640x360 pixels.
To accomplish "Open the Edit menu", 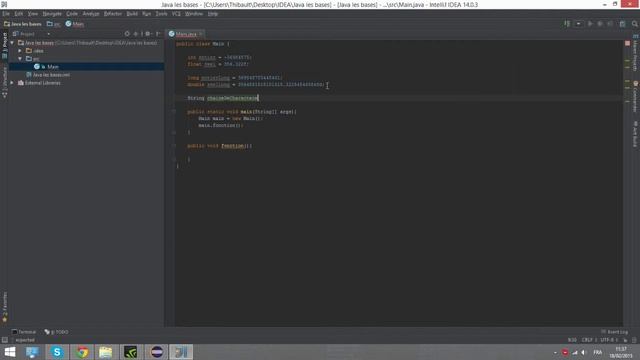I will pos(19,14).
